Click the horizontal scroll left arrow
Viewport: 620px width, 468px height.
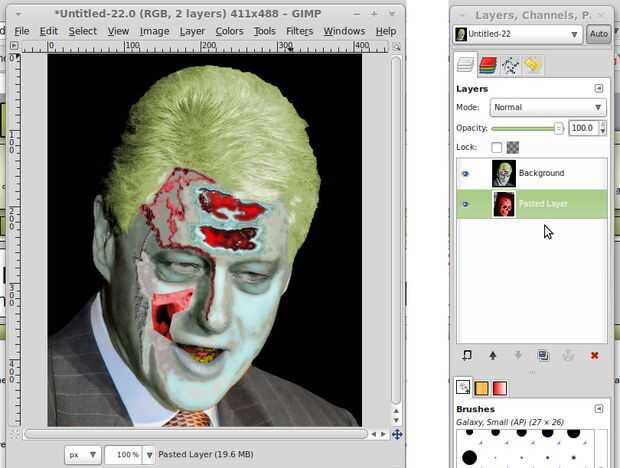click(373, 434)
